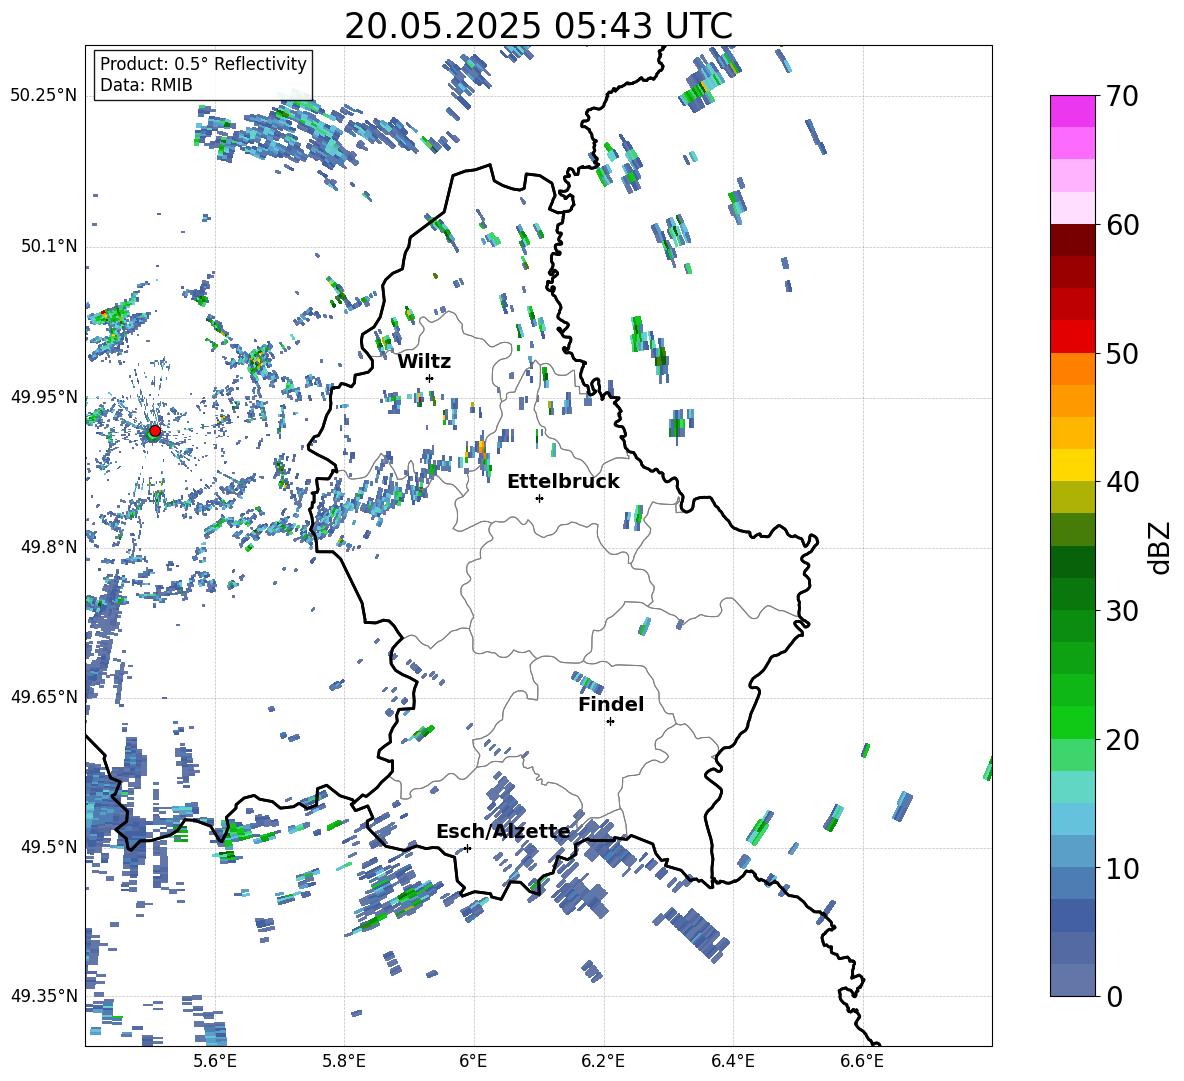
Task: Click the plus marker below the Esch/Alzette label
Action: click(467, 848)
